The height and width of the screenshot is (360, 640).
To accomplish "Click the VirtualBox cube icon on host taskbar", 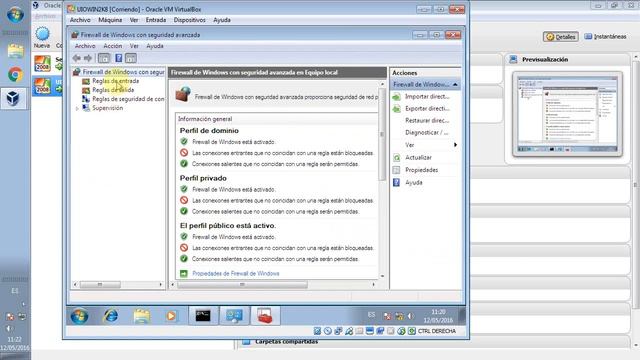I will pyautogui.click(x=13, y=98).
